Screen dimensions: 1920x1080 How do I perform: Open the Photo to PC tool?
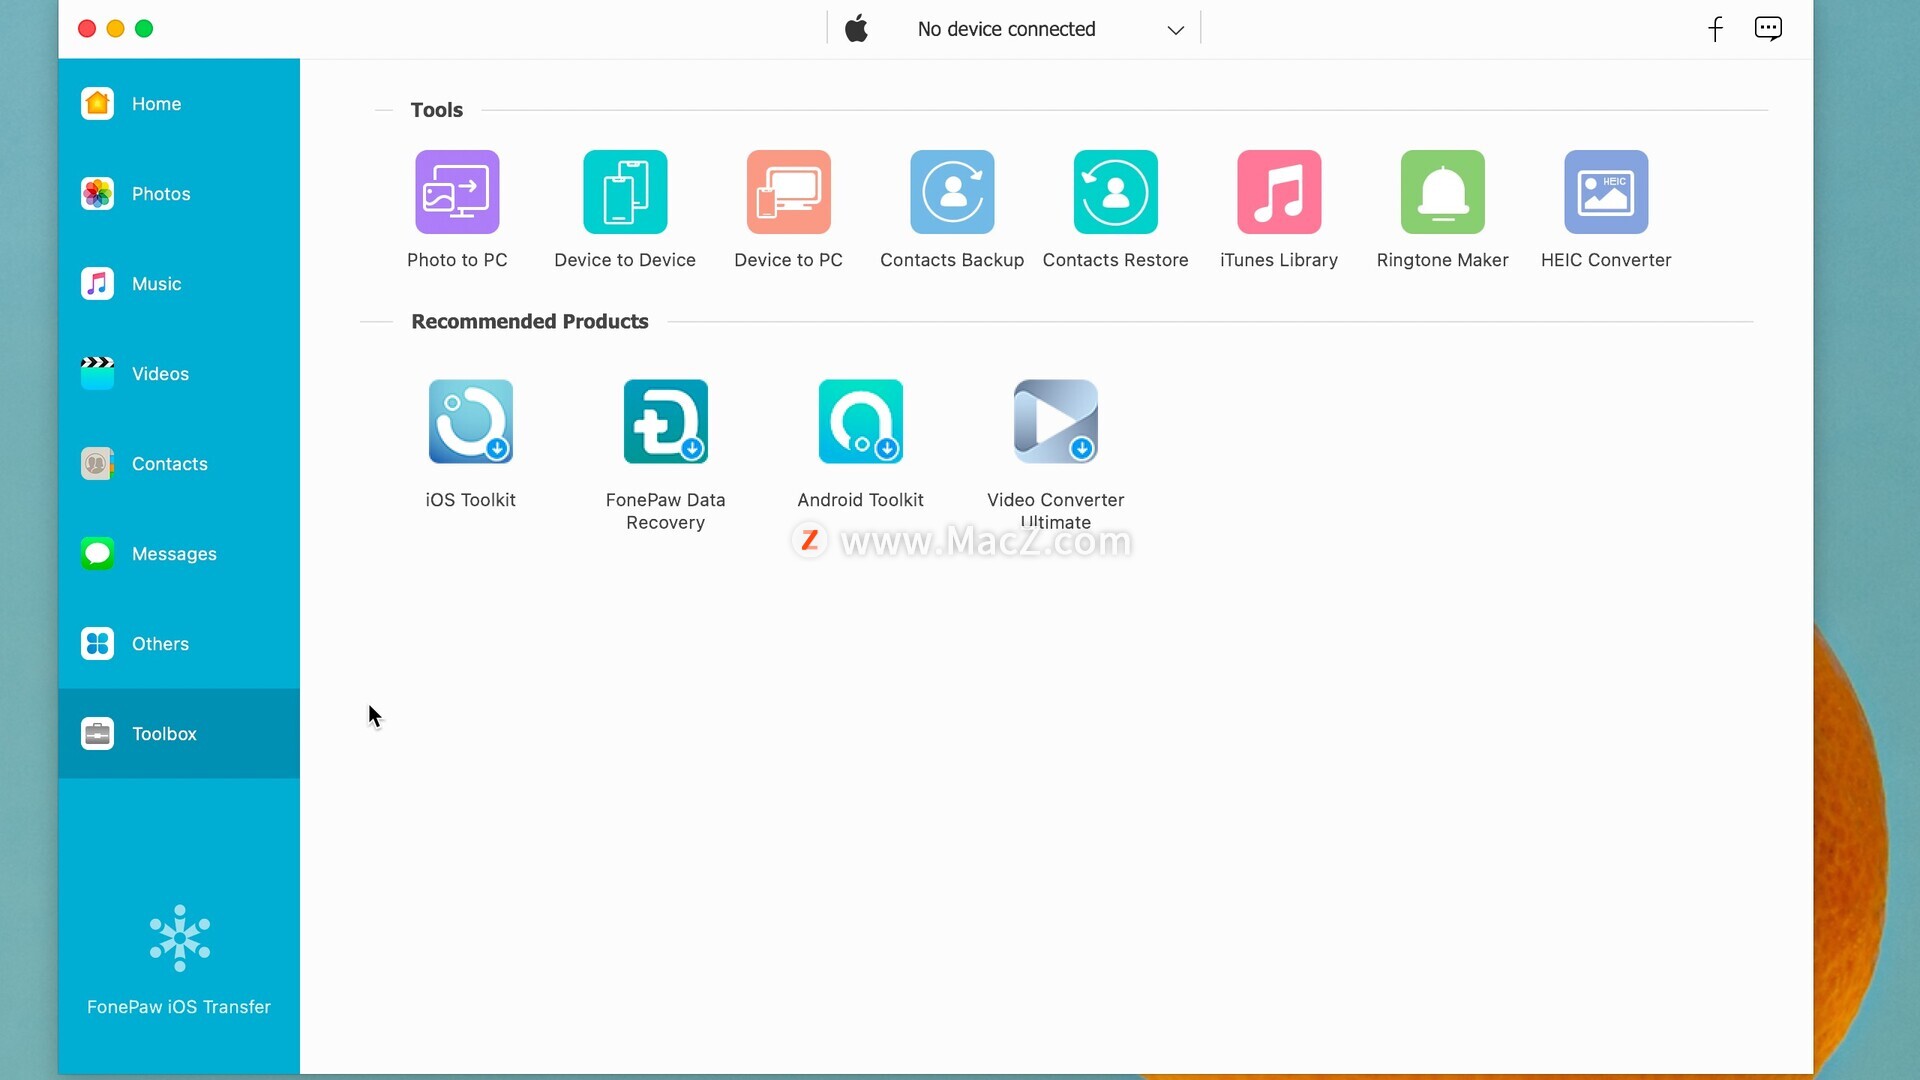tap(457, 192)
